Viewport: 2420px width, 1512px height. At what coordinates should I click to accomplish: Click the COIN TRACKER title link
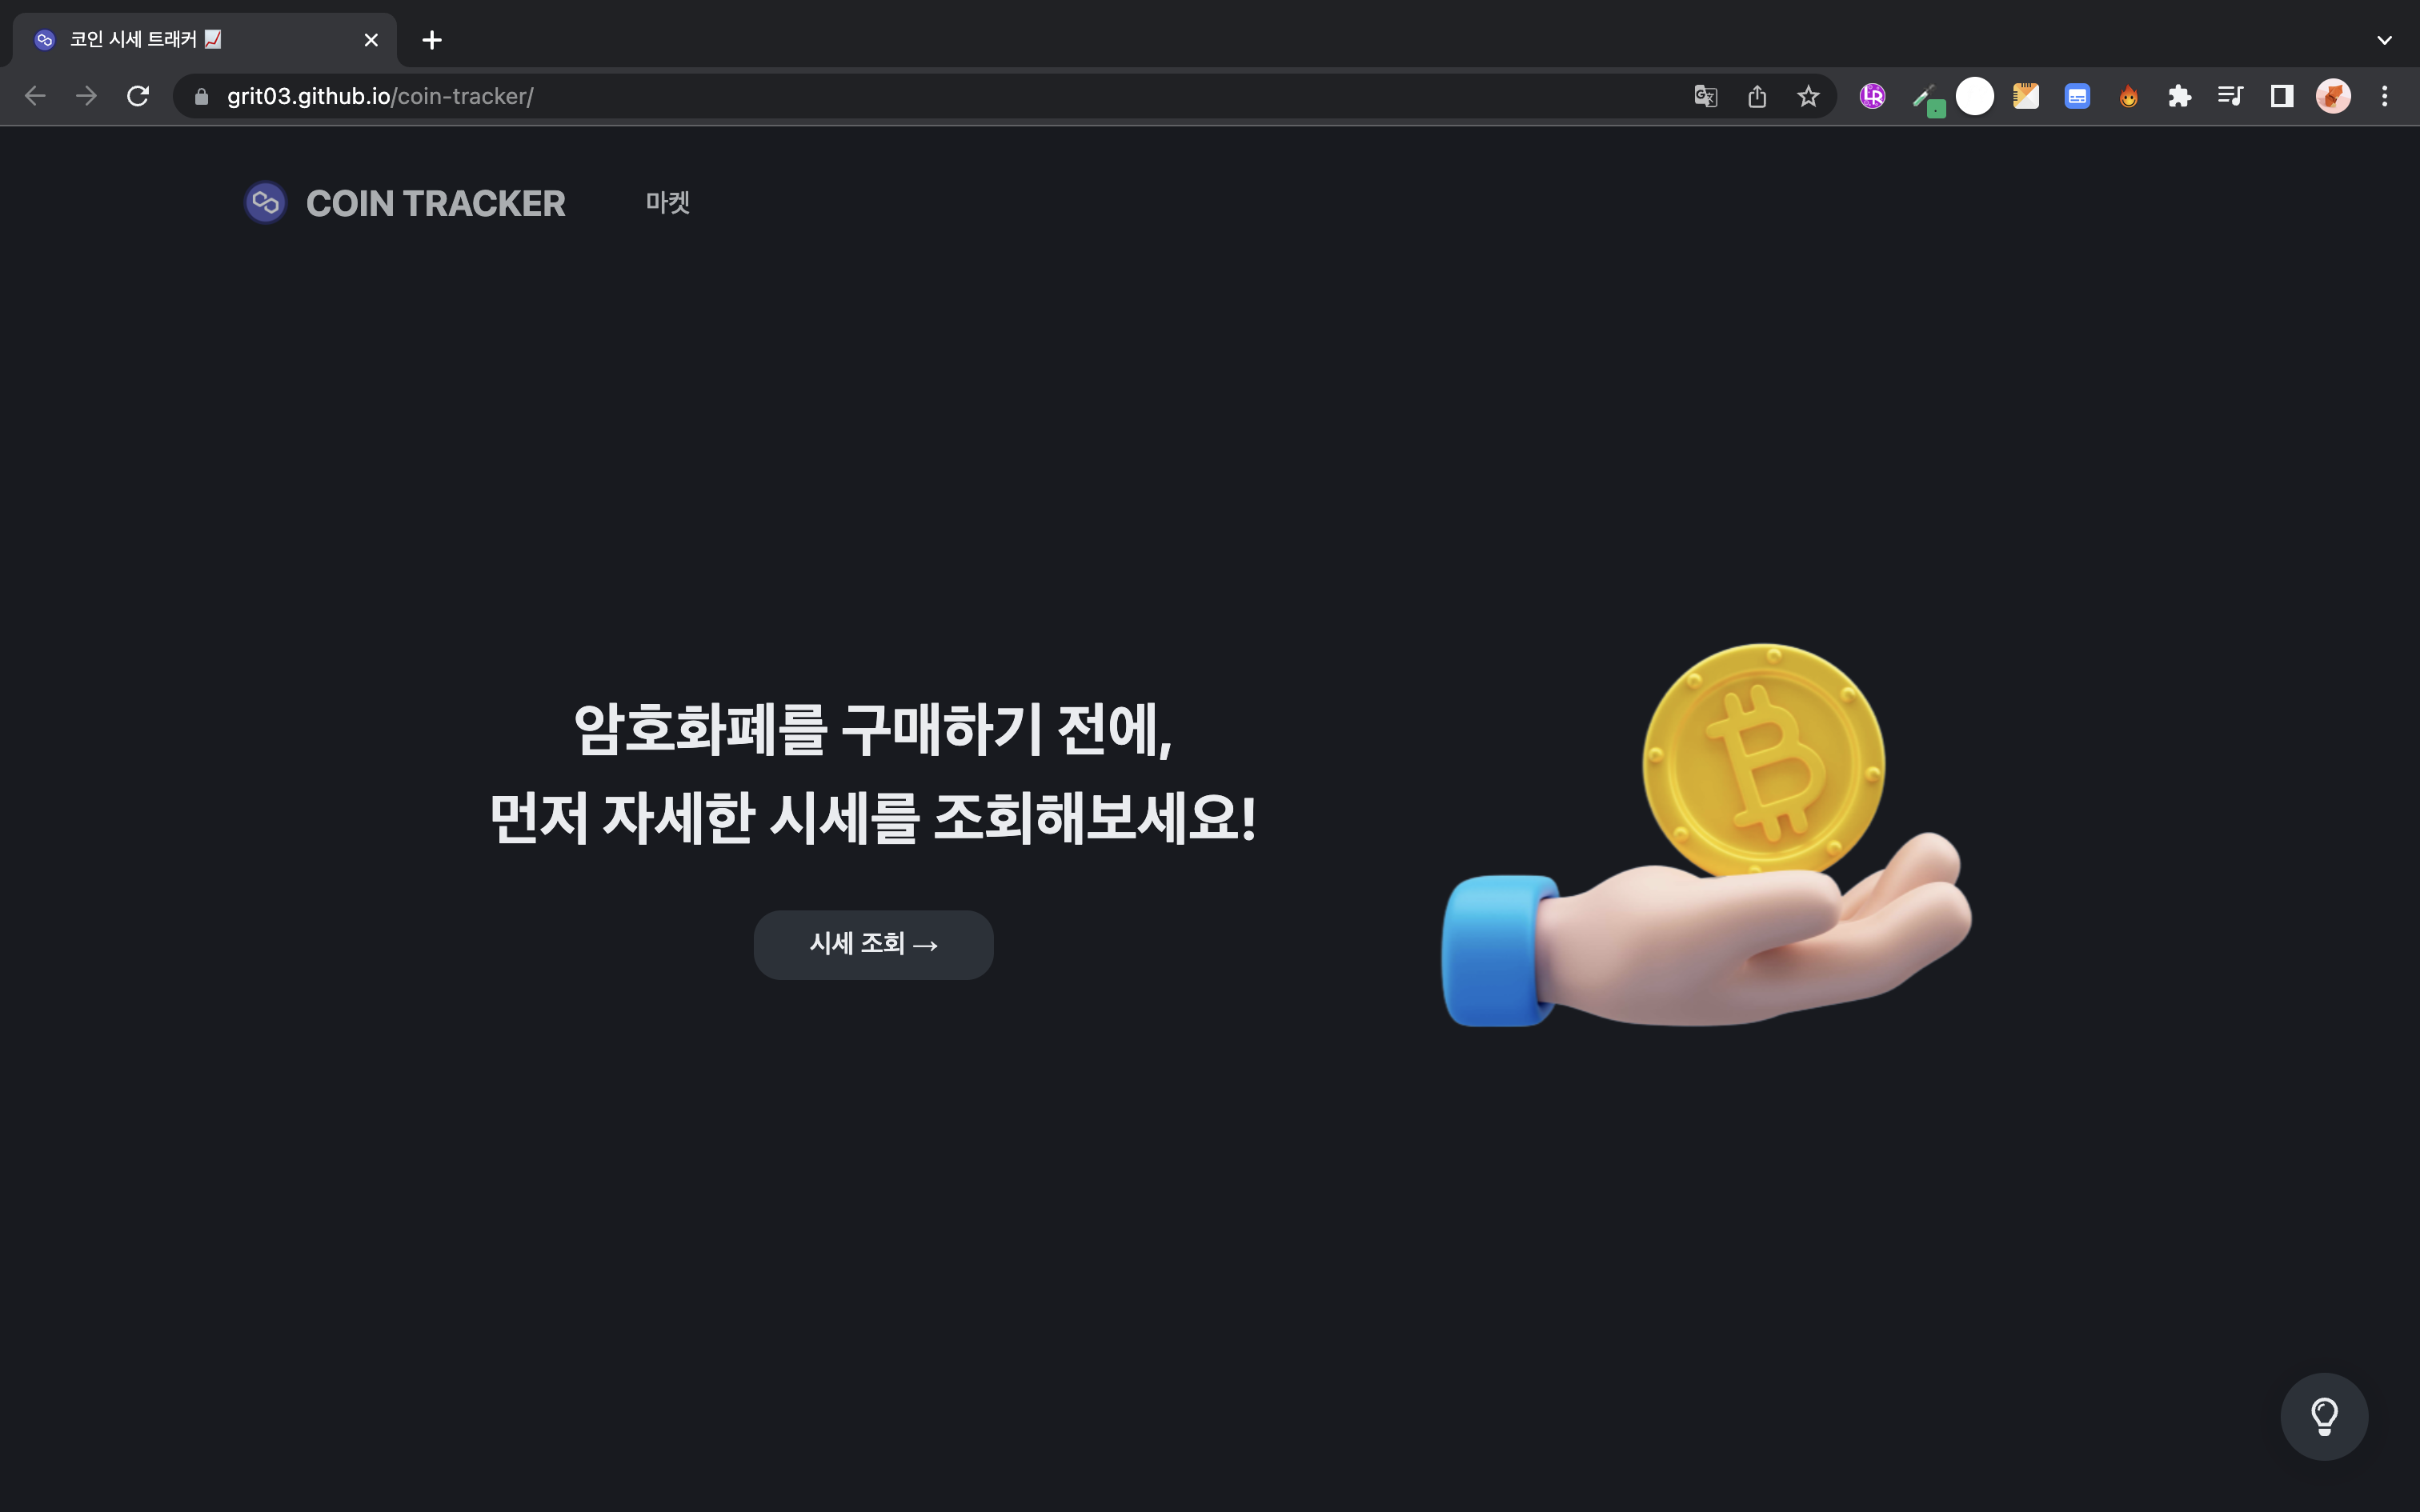click(435, 203)
